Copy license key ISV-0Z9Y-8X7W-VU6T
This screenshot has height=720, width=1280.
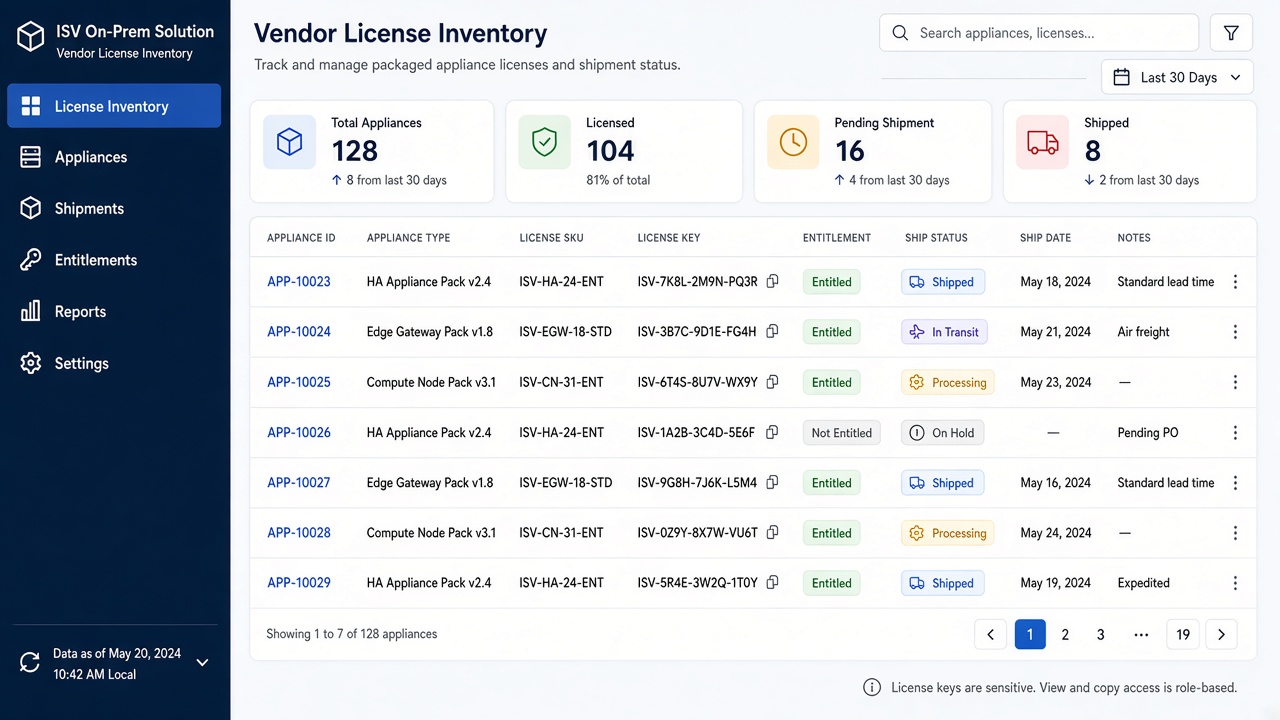[x=772, y=533]
